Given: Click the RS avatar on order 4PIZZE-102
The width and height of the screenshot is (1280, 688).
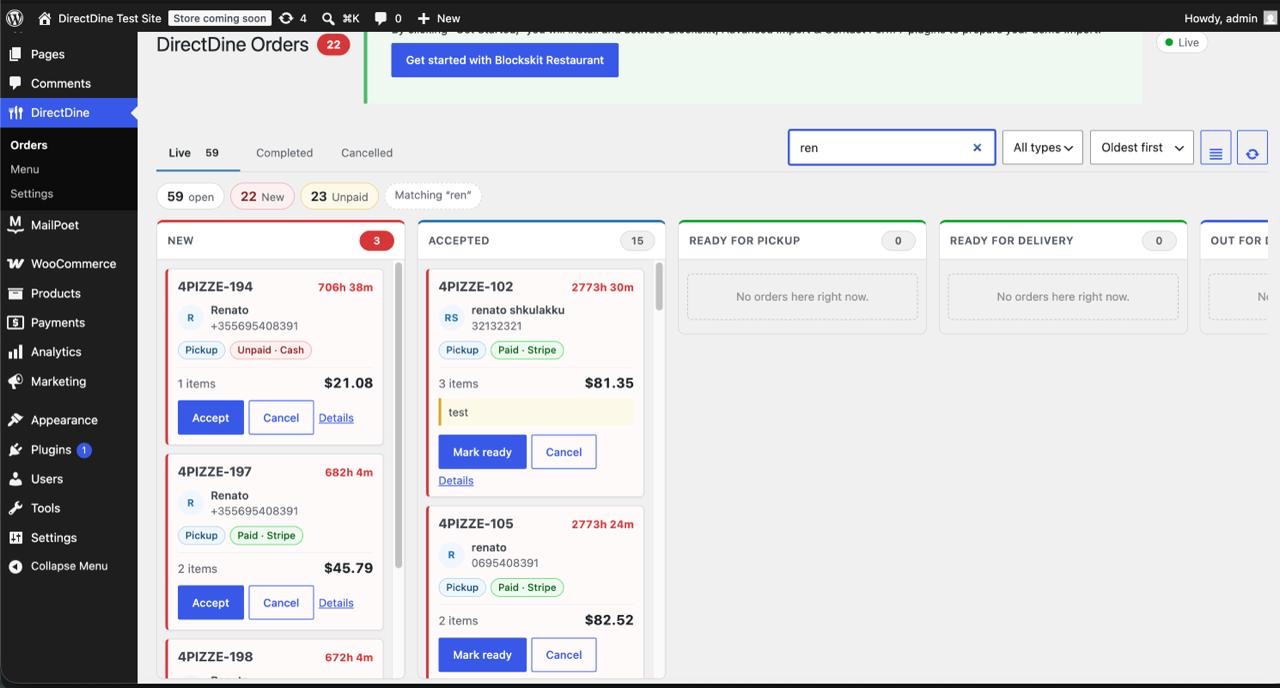Looking at the screenshot, I should [x=451, y=318].
